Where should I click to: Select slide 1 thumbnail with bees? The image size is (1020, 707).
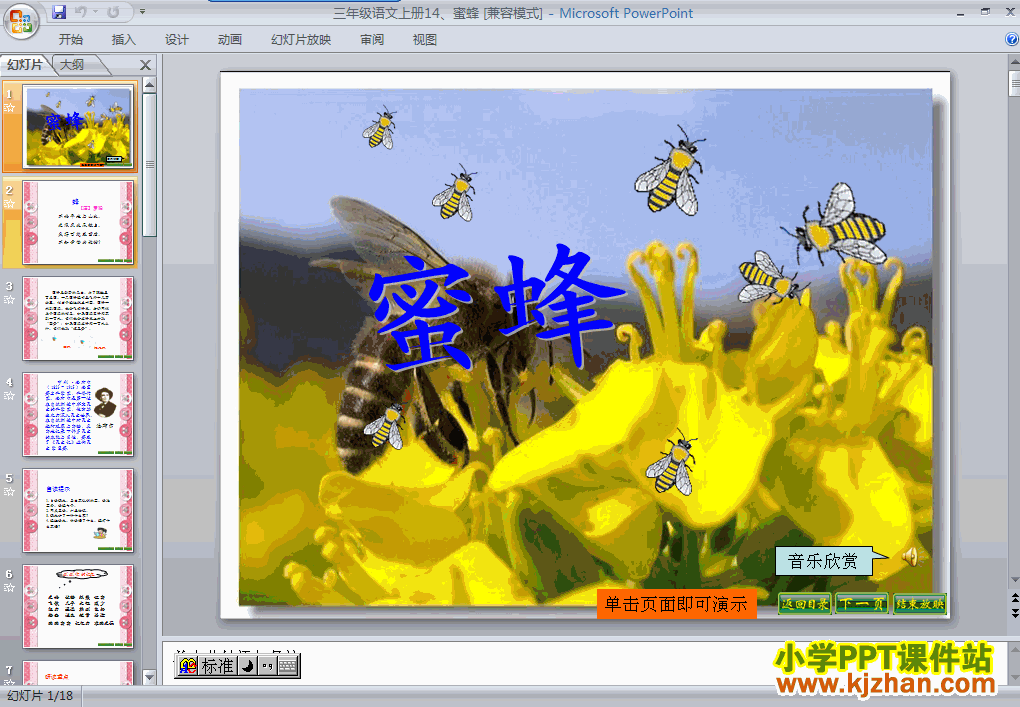point(78,126)
